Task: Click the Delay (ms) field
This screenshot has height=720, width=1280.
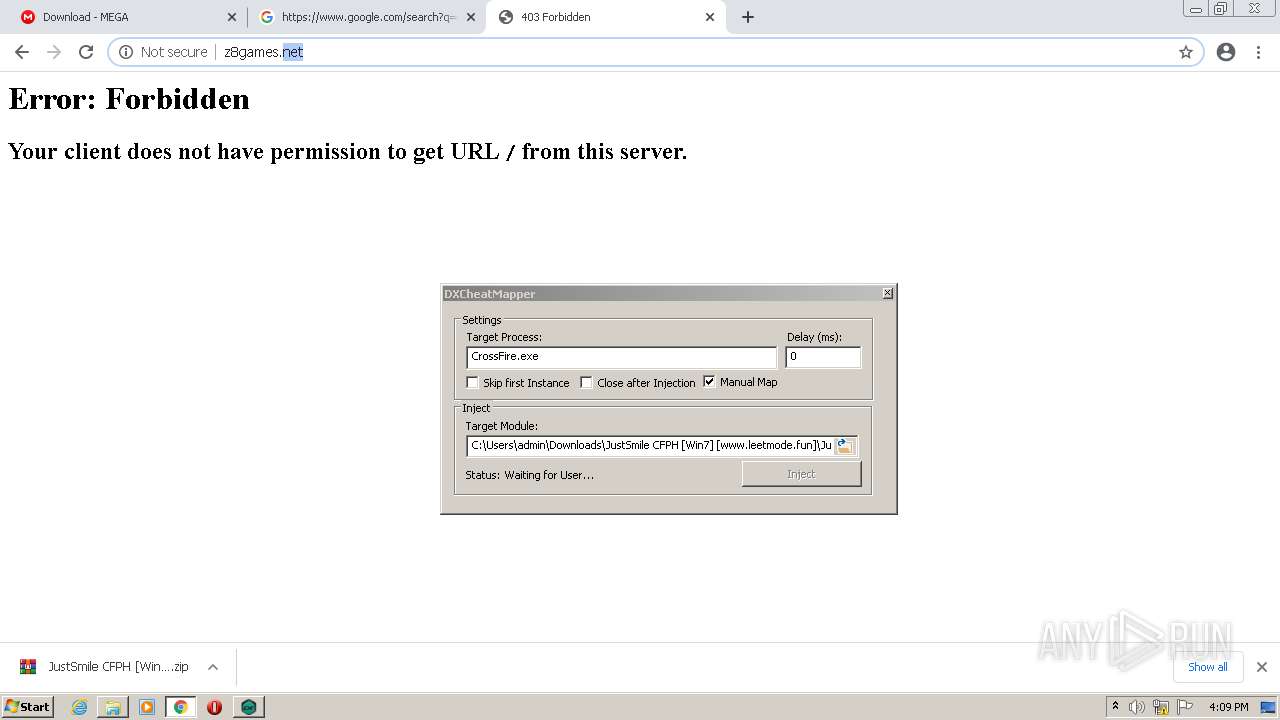Action: [823, 357]
